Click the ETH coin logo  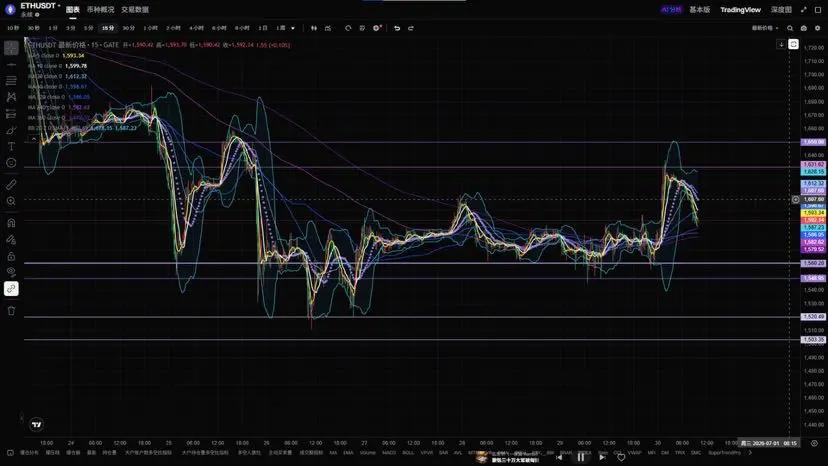point(10,10)
